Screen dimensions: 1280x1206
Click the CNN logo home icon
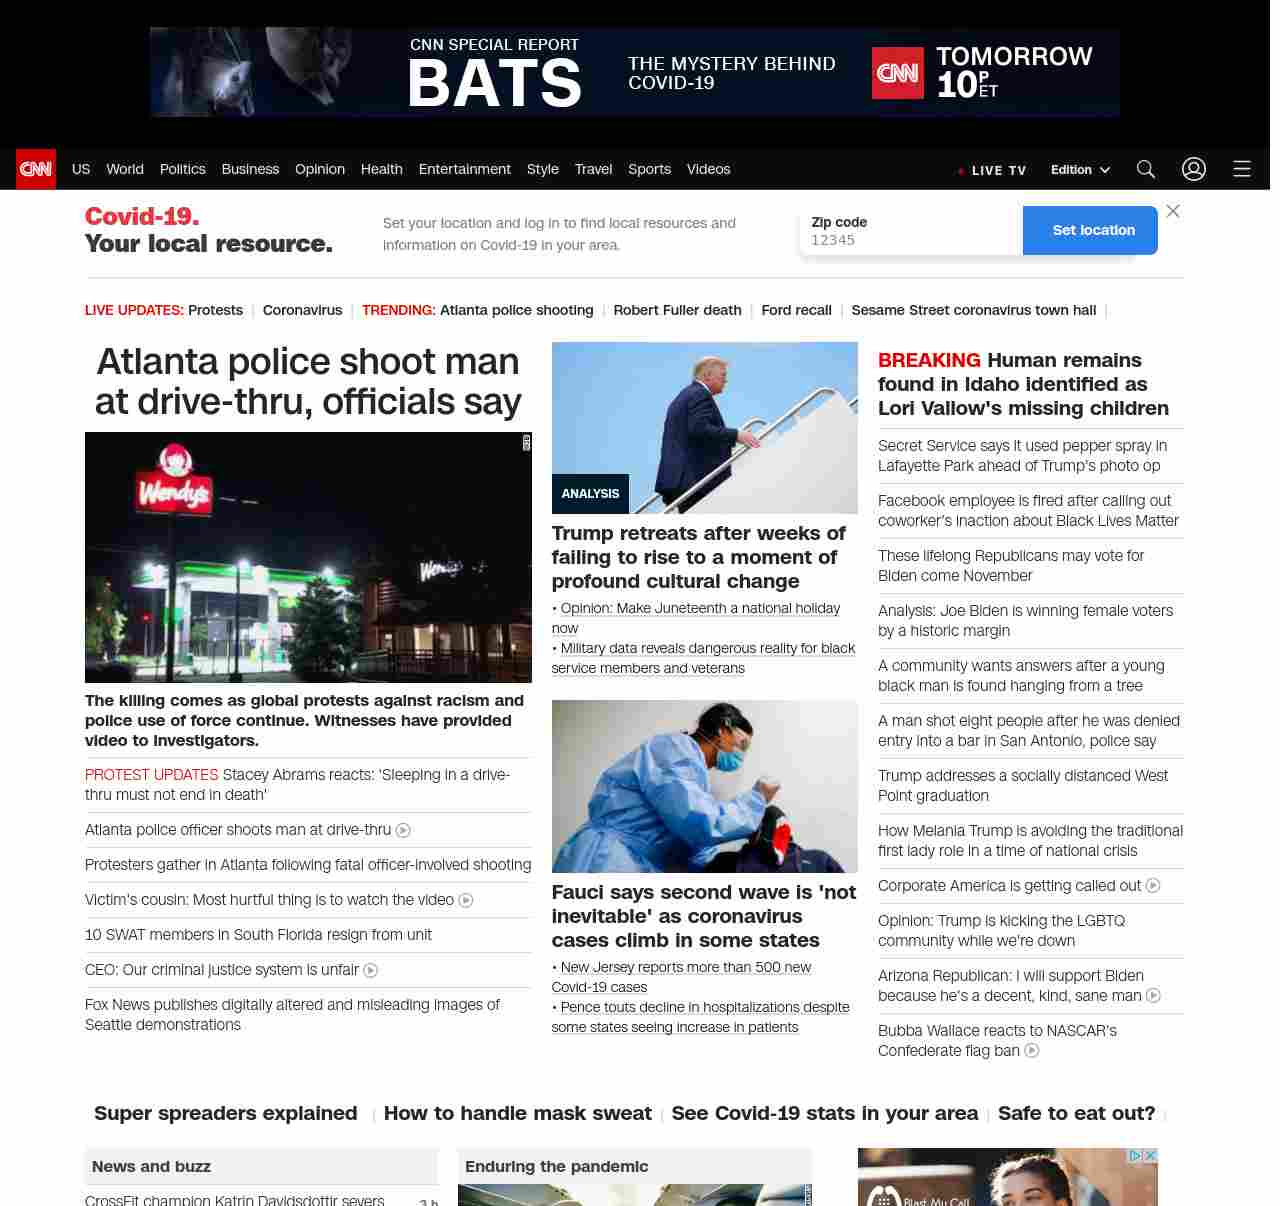36,169
